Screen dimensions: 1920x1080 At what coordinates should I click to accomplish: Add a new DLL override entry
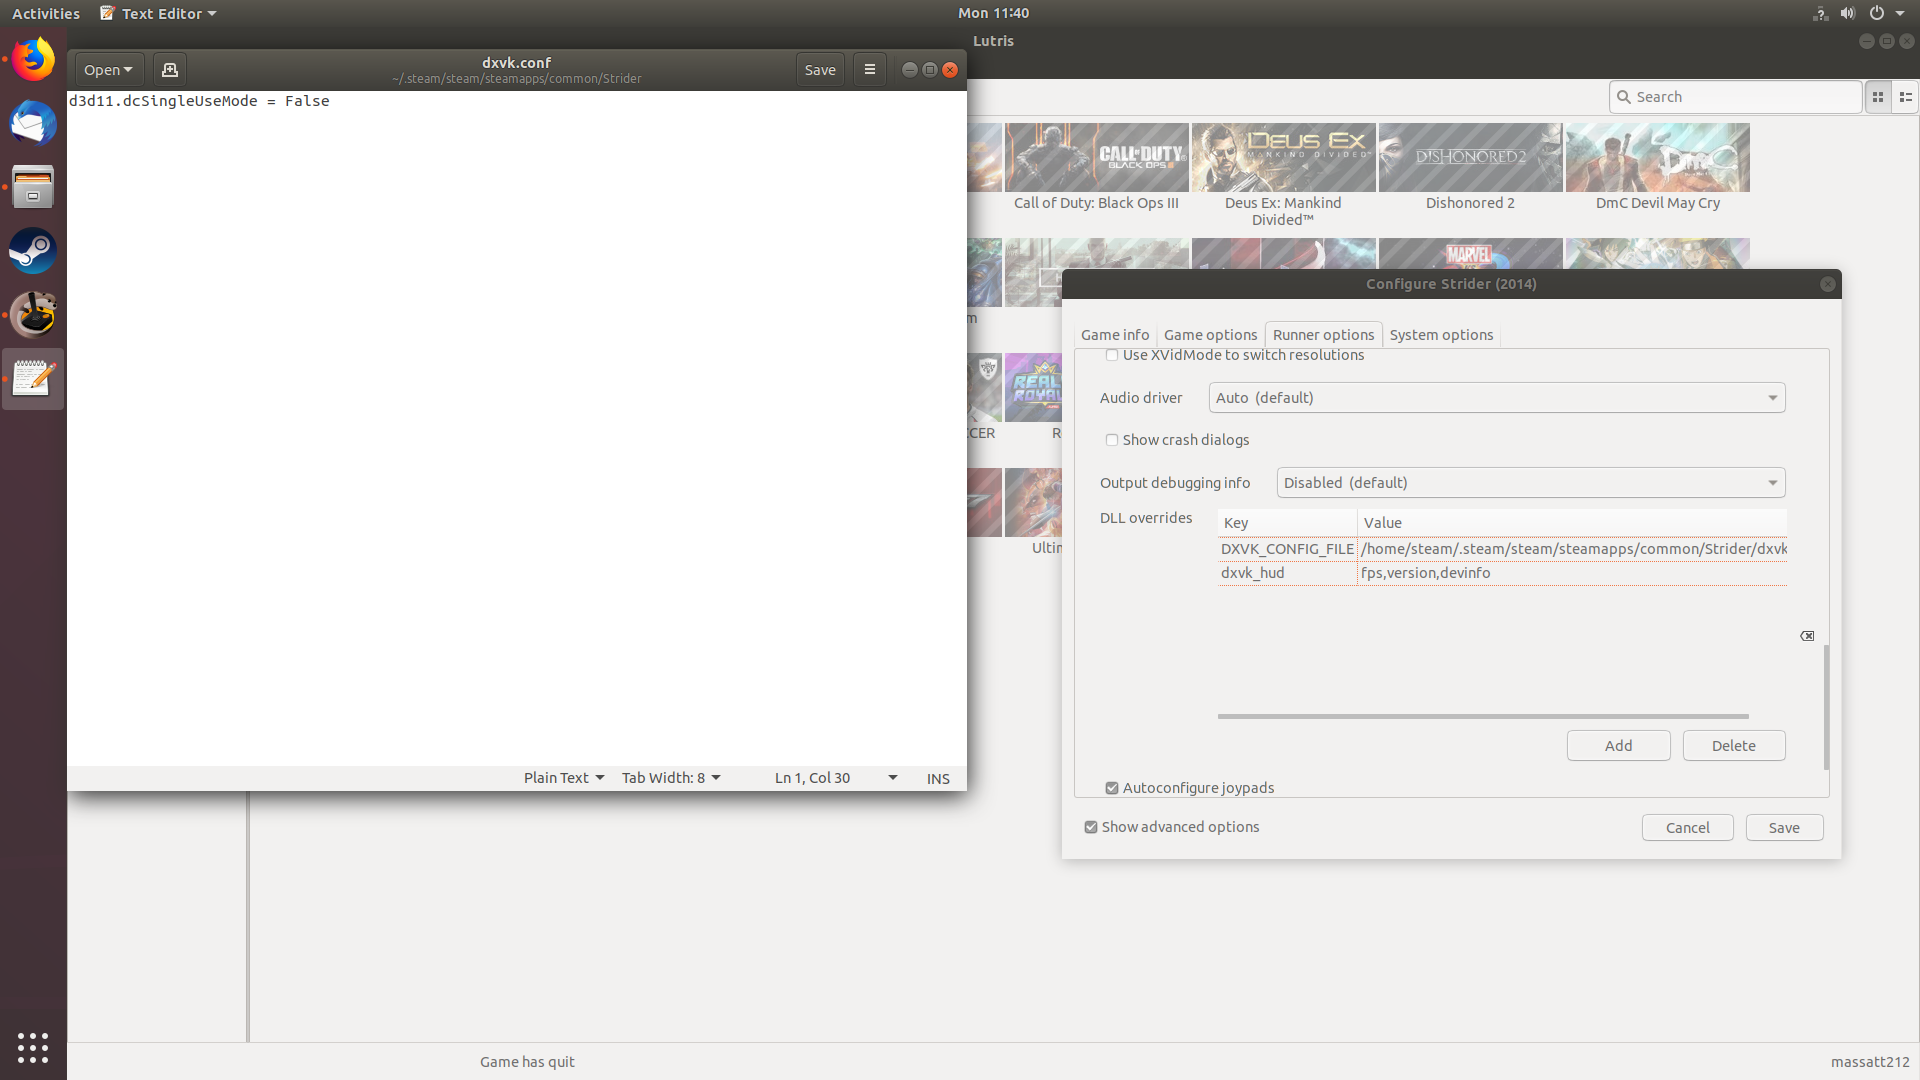1618,746
